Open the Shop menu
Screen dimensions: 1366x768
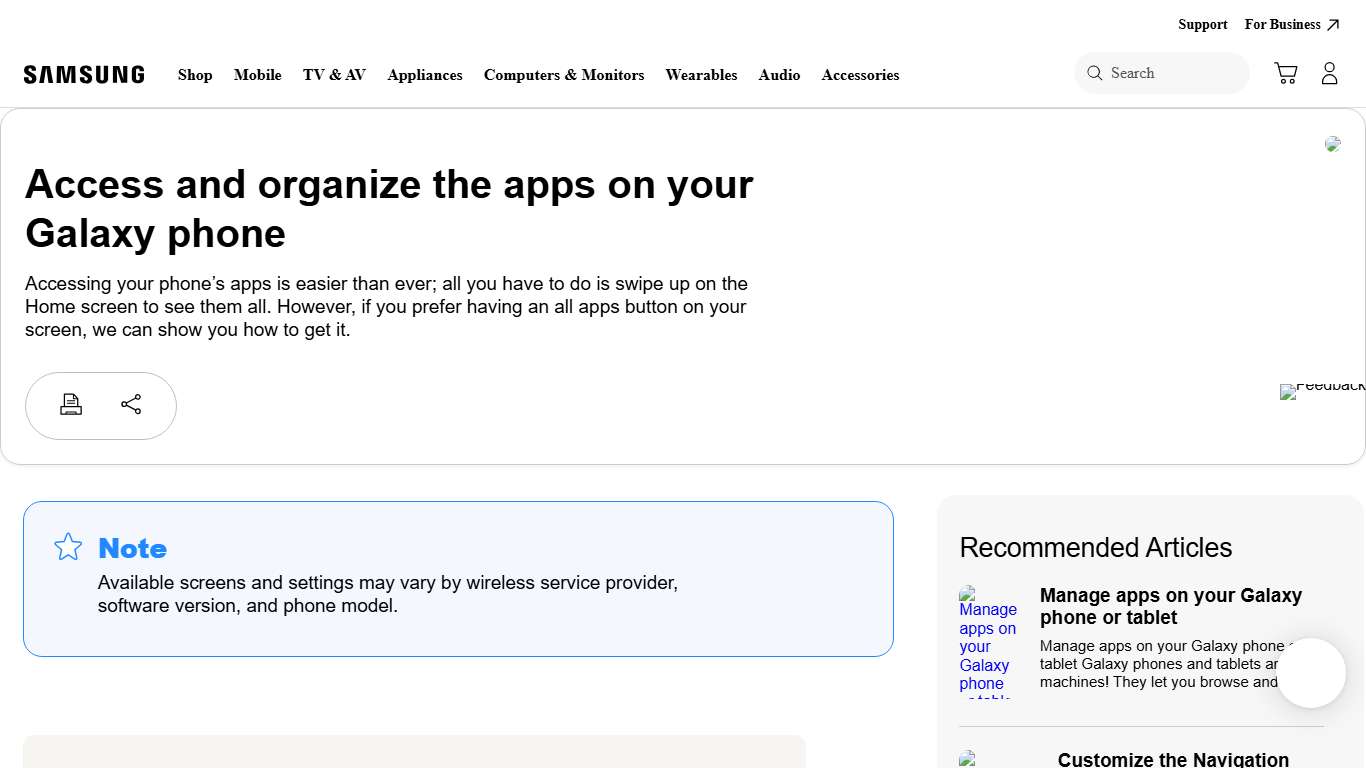tap(195, 75)
